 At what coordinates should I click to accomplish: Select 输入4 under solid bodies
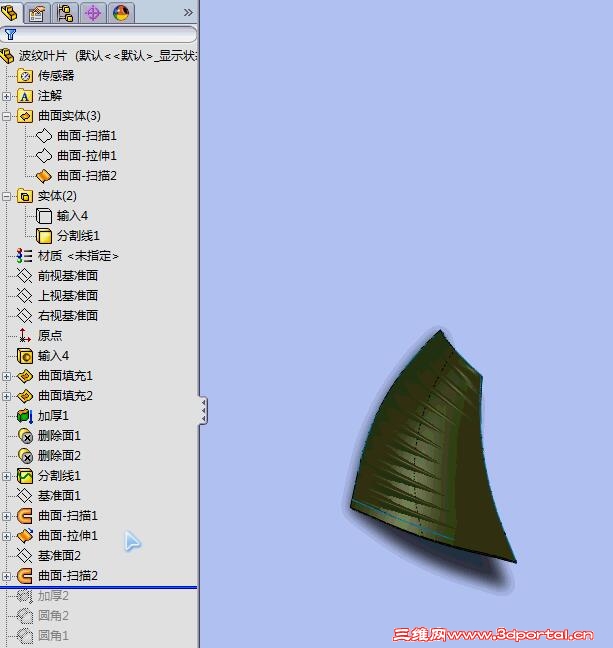[62, 216]
